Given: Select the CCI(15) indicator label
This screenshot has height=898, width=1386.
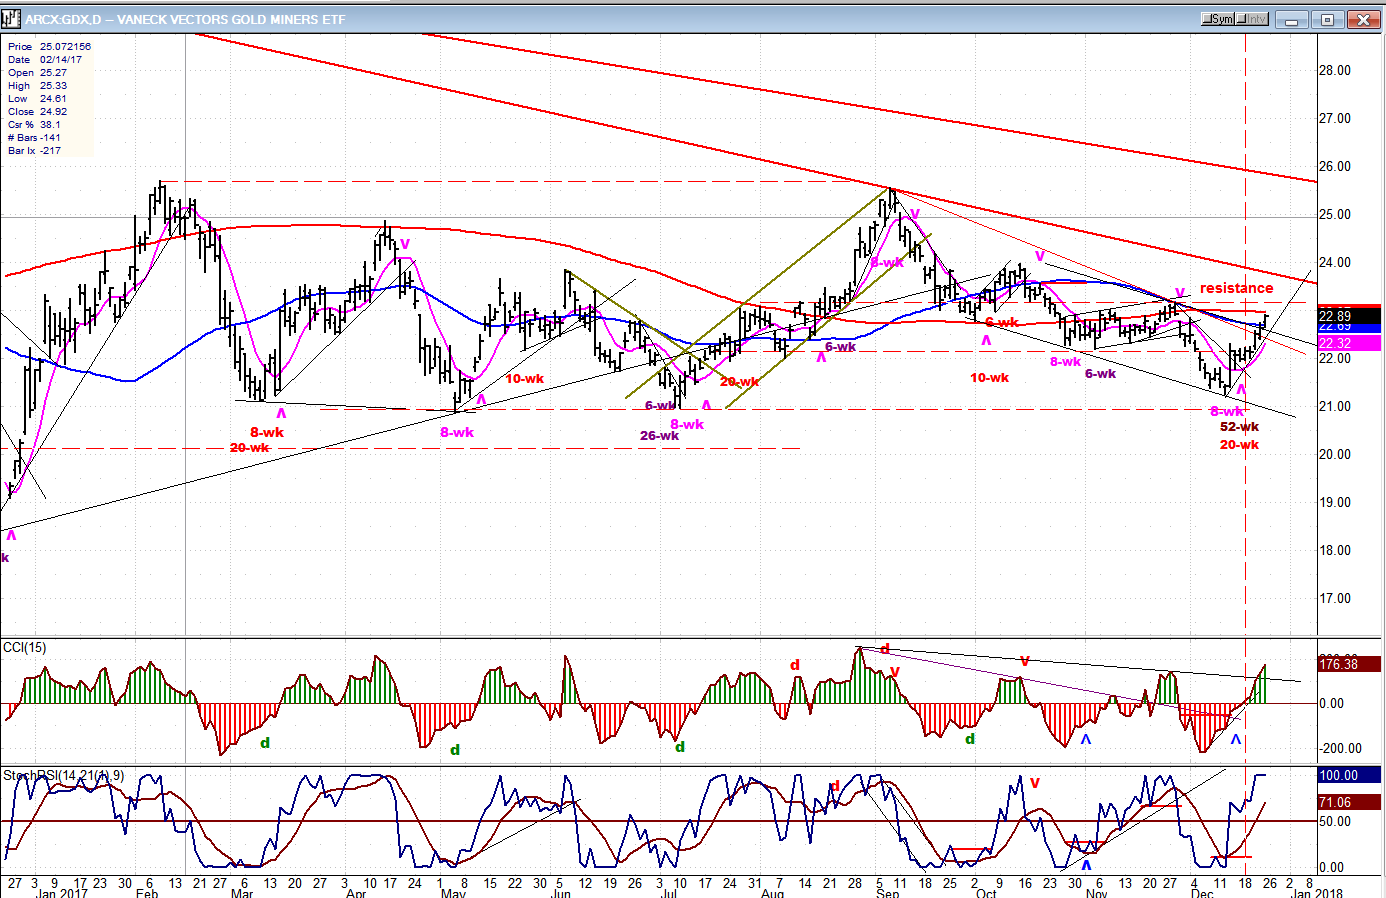Looking at the screenshot, I should pyautogui.click(x=24, y=648).
